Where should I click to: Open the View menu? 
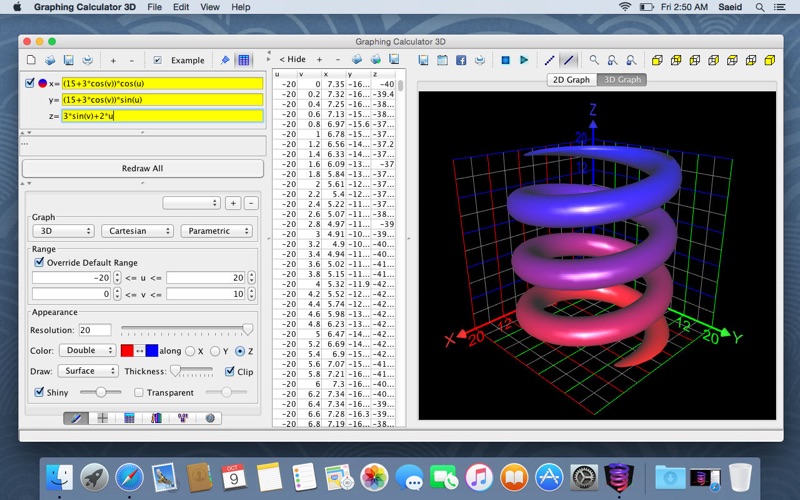210,7
